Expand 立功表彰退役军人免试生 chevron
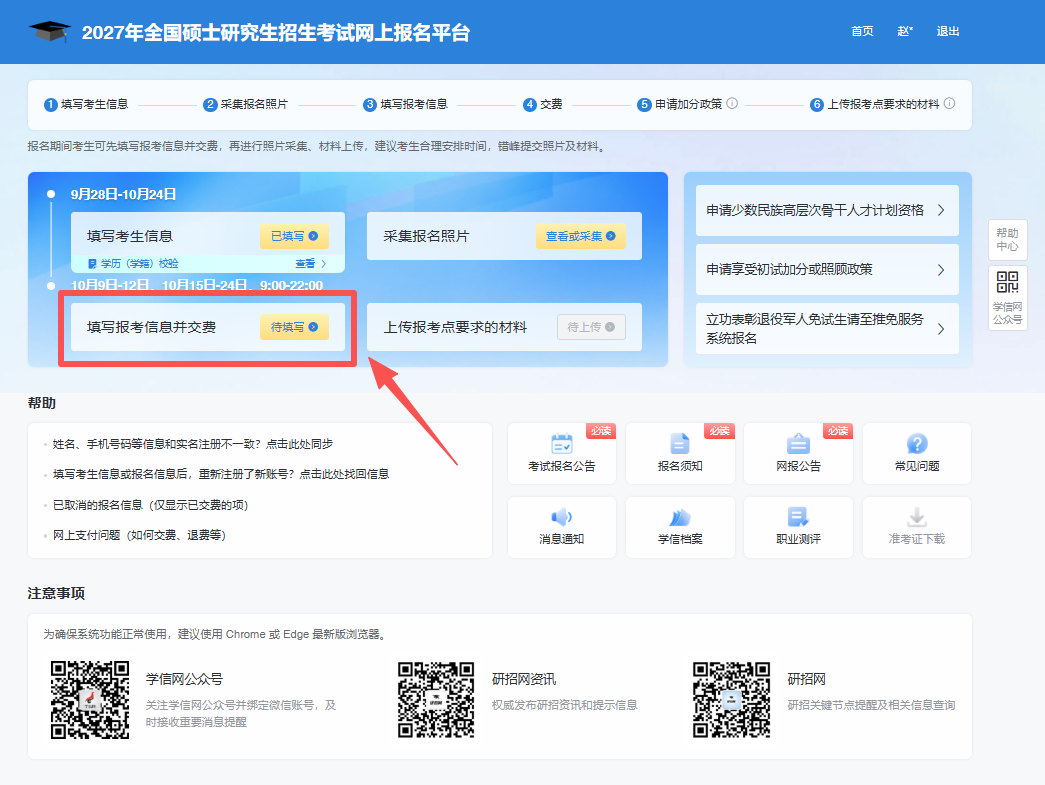This screenshot has height=785, width=1045. (x=941, y=329)
